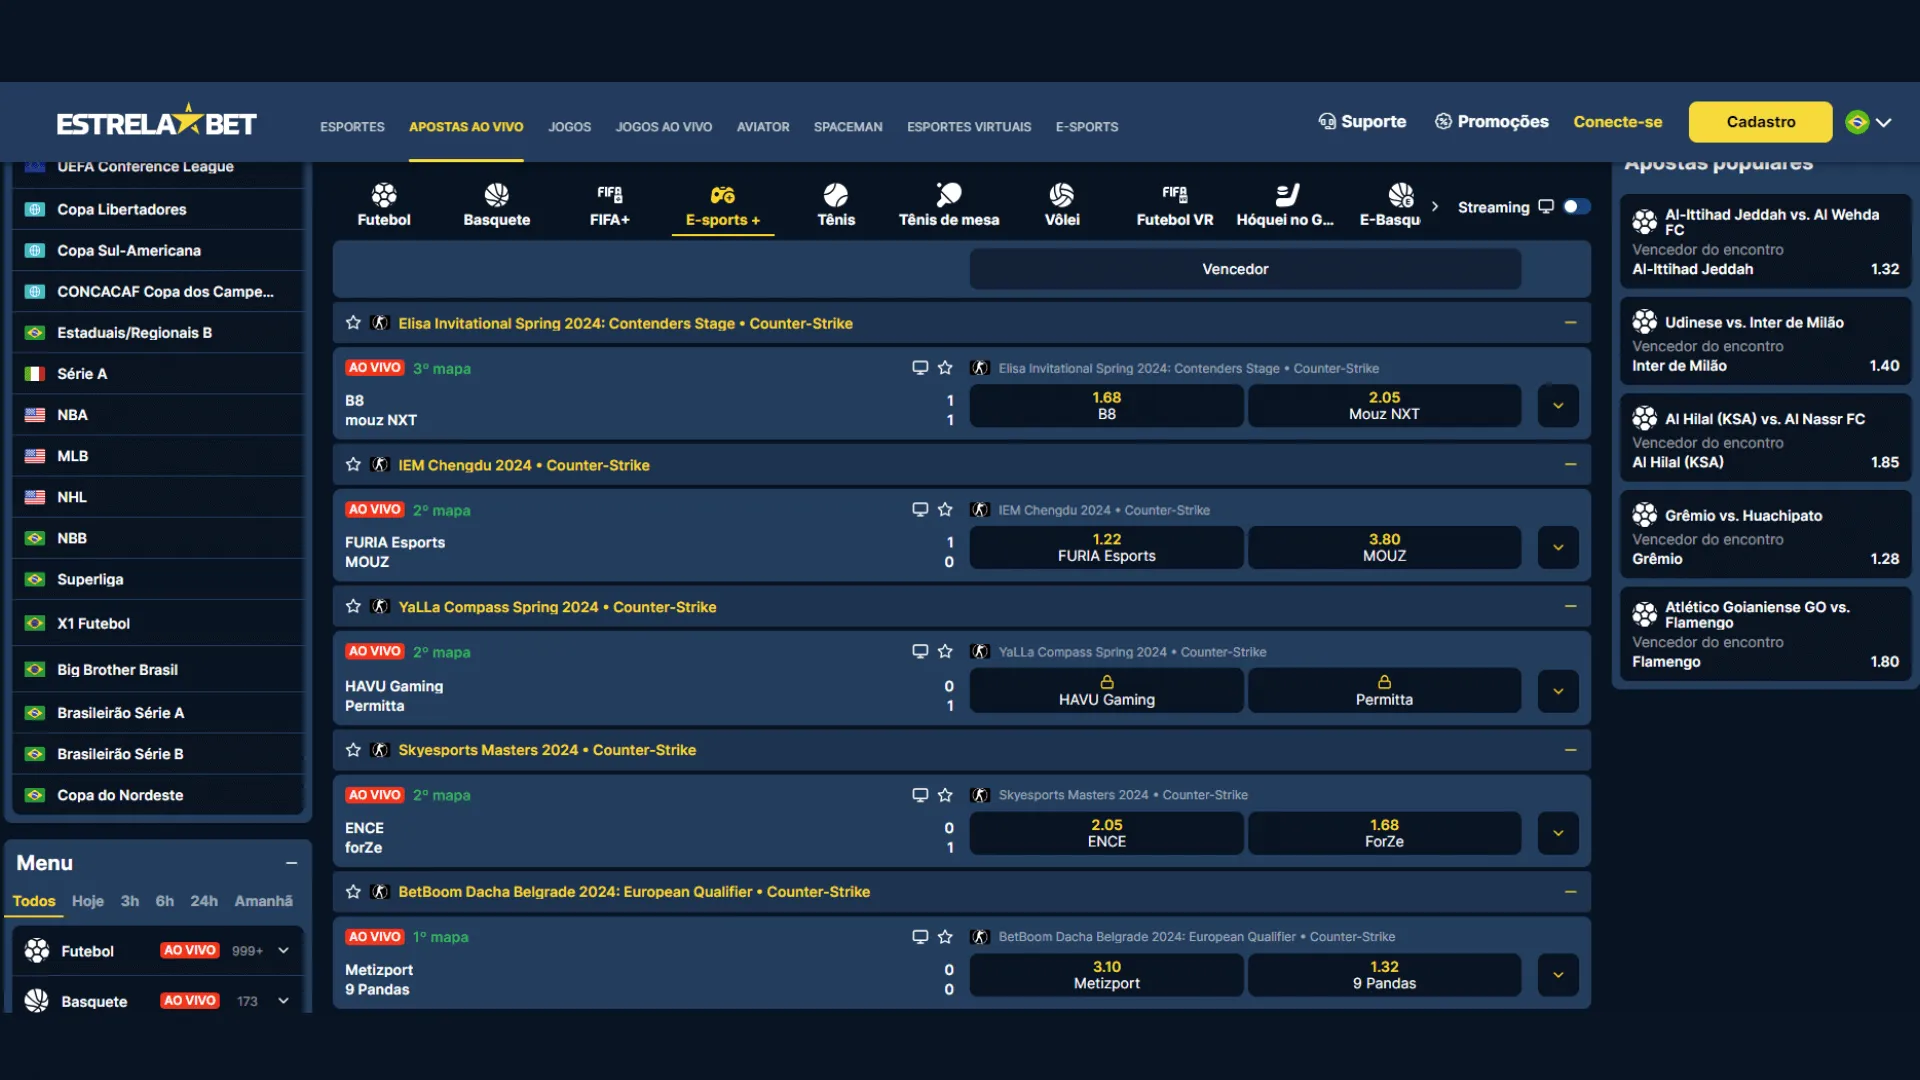
Task: Open live stream for FURIA vs MOUZ
Action: 920,510
